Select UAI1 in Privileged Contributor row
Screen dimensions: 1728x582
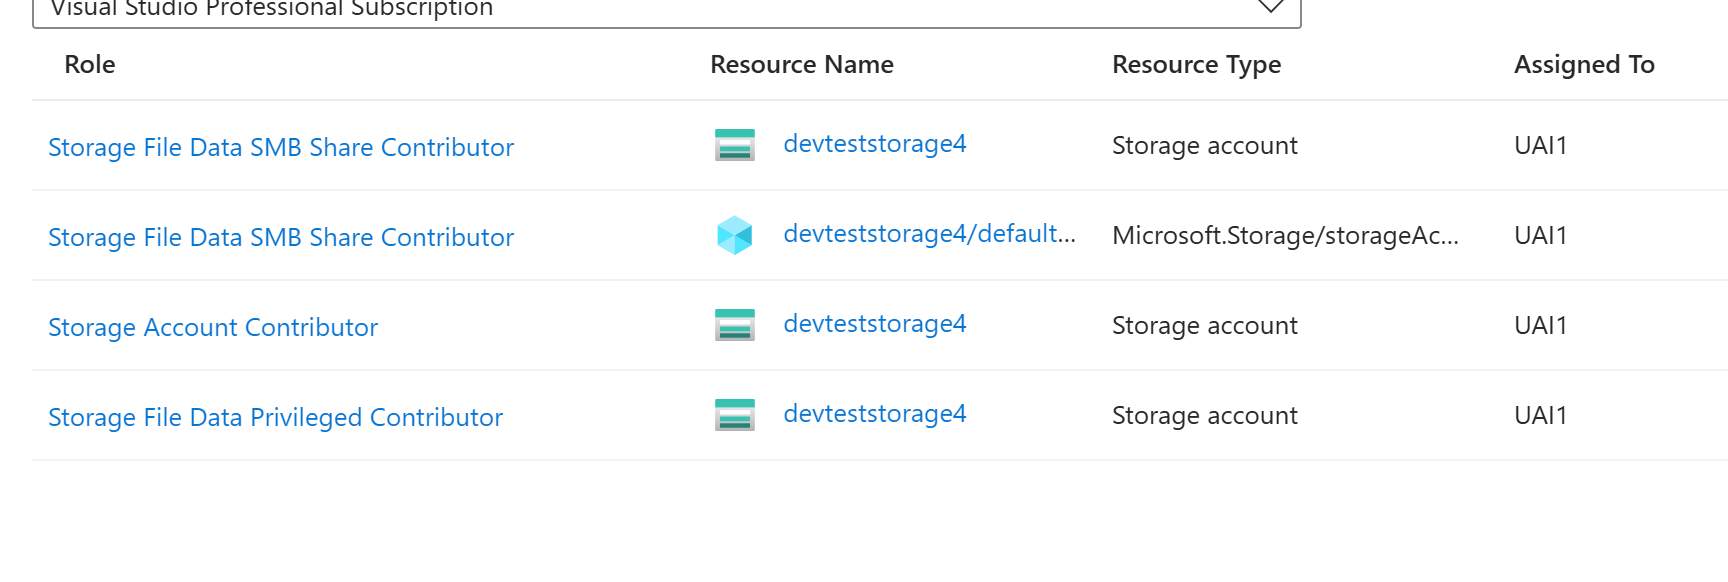(1540, 416)
